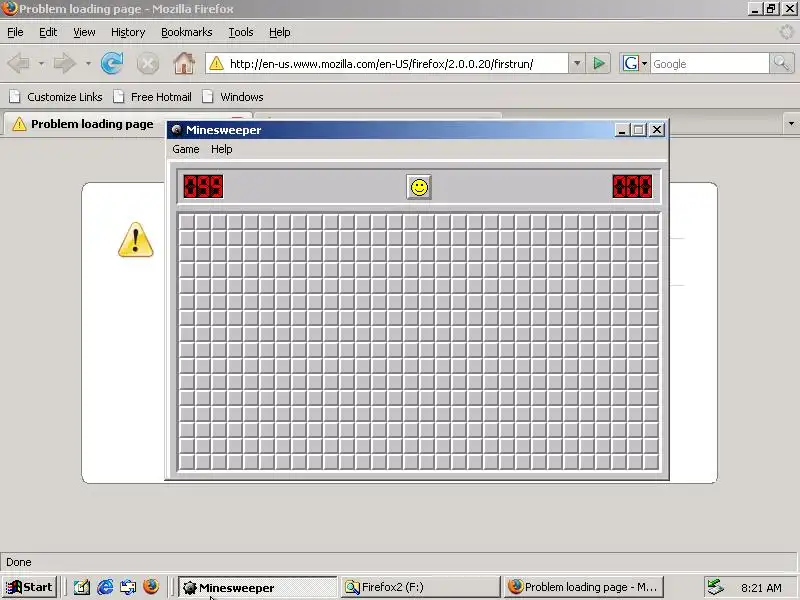Image resolution: width=800 pixels, height=600 pixels.
Task: Switch to Minesweeper taskbar button
Action: click(257, 587)
